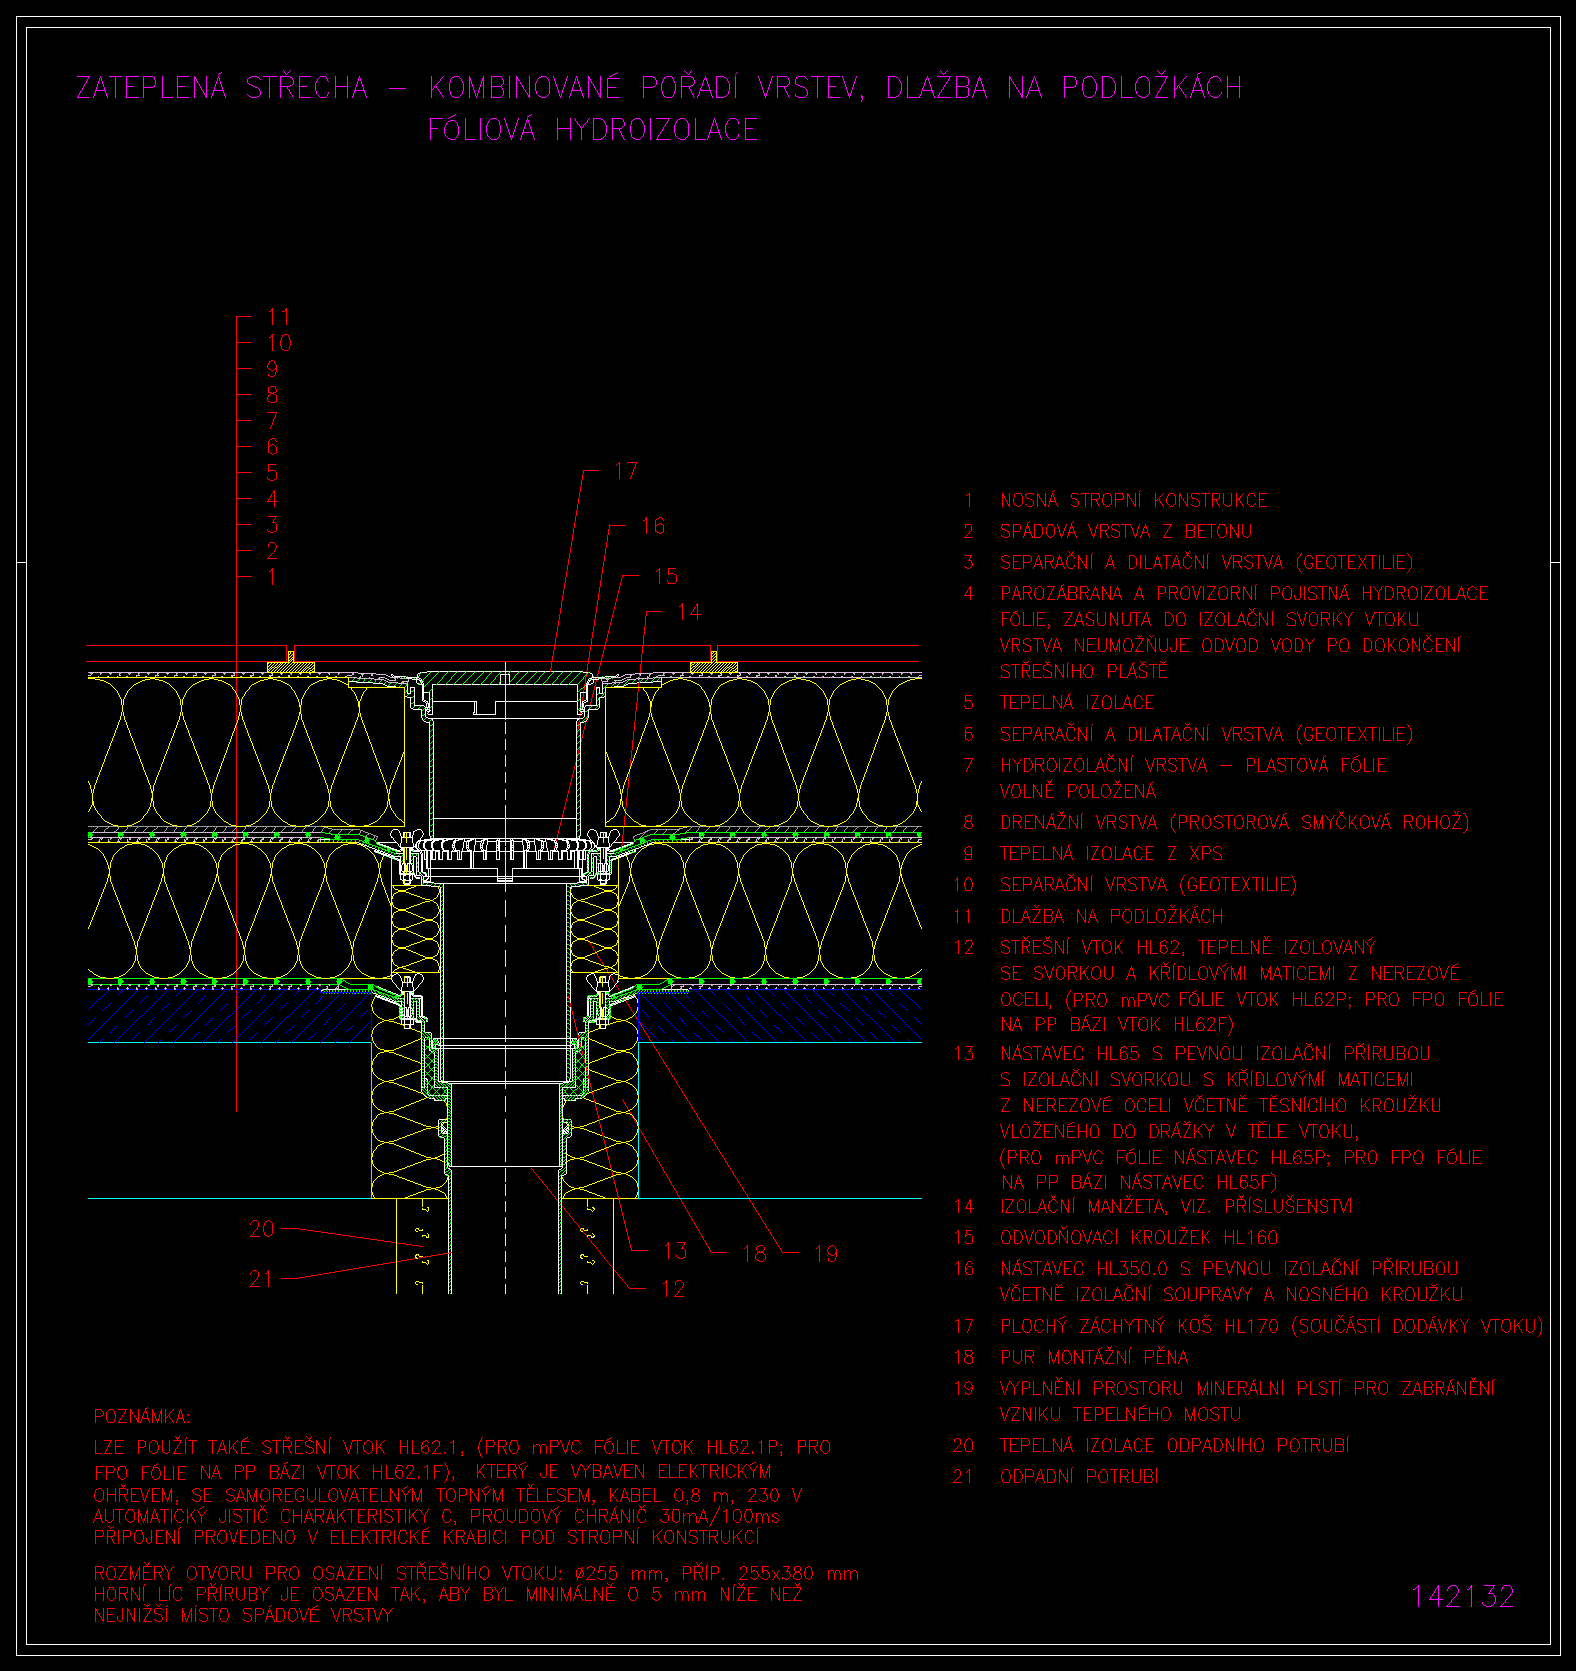Select legend entry 'PUR MONTÁŽNÍ PĚNA'
The height and width of the screenshot is (1671, 1576).
click(1094, 1358)
